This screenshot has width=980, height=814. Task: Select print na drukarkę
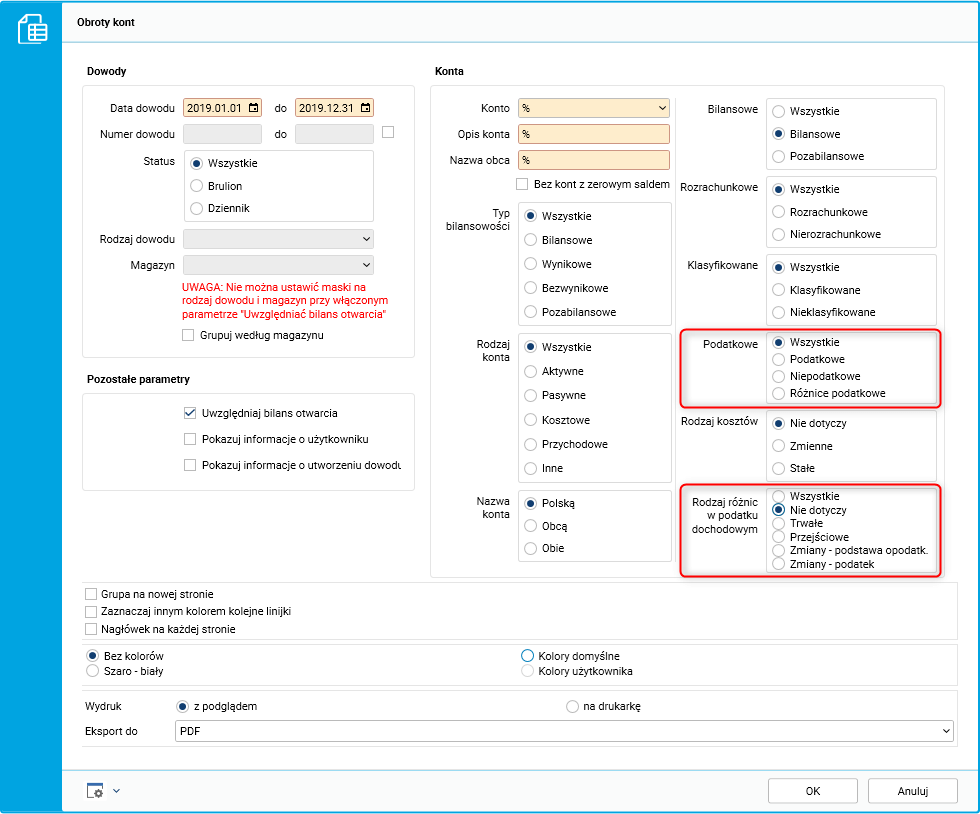coord(572,706)
